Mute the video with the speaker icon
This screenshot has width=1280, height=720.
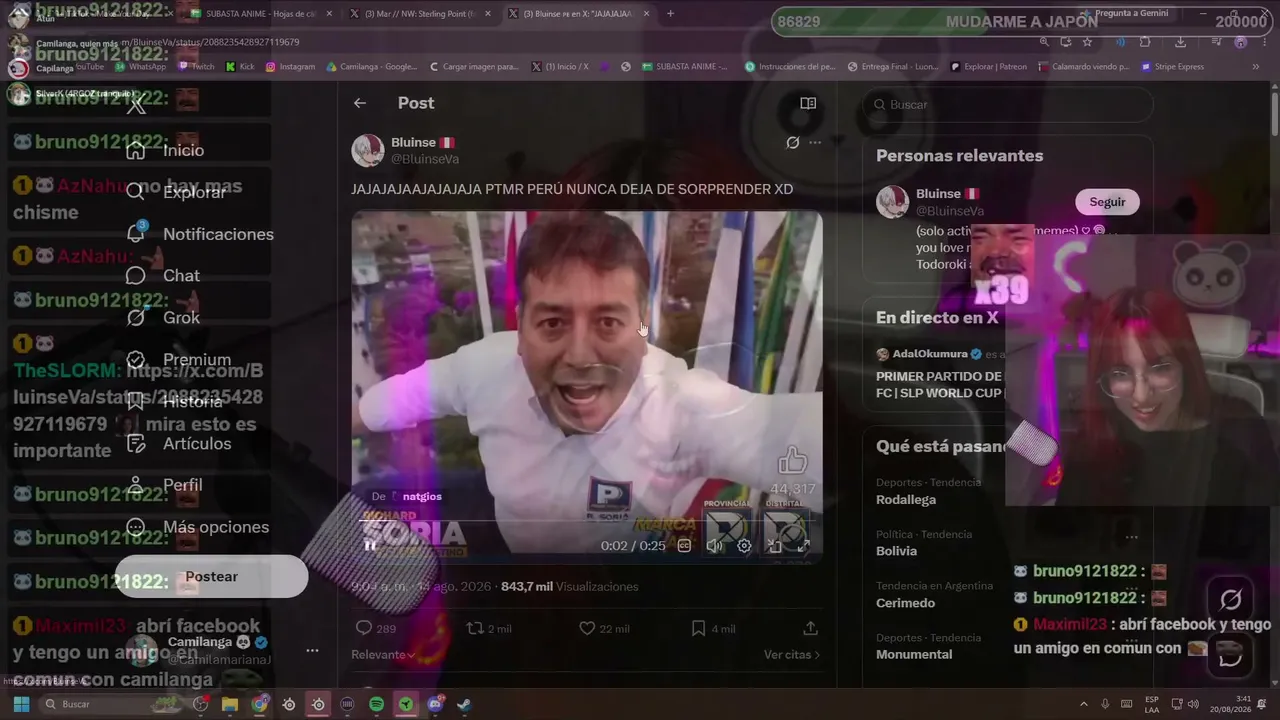(714, 546)
